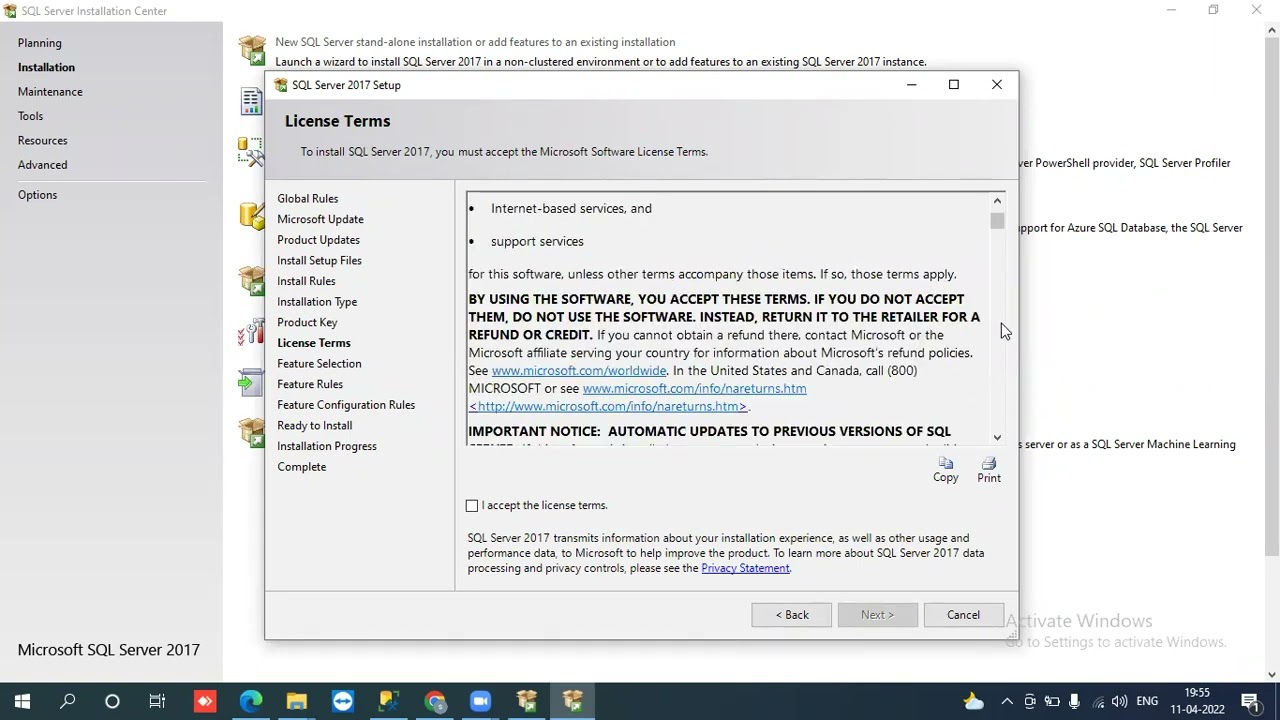Open the www.microsoft.com/worldwide link

click(x=579, y=371)
